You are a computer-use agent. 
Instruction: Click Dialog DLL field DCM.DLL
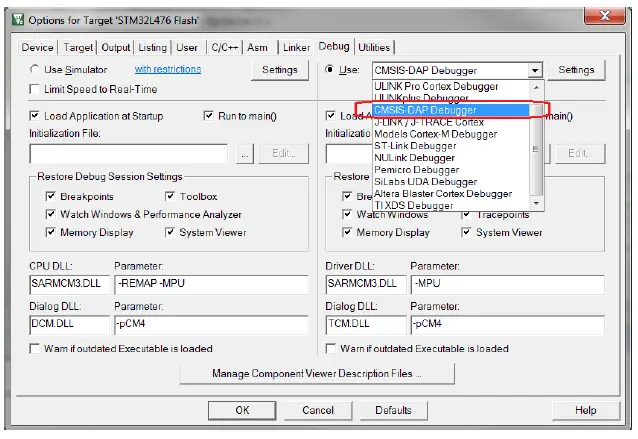pos(69,324)
